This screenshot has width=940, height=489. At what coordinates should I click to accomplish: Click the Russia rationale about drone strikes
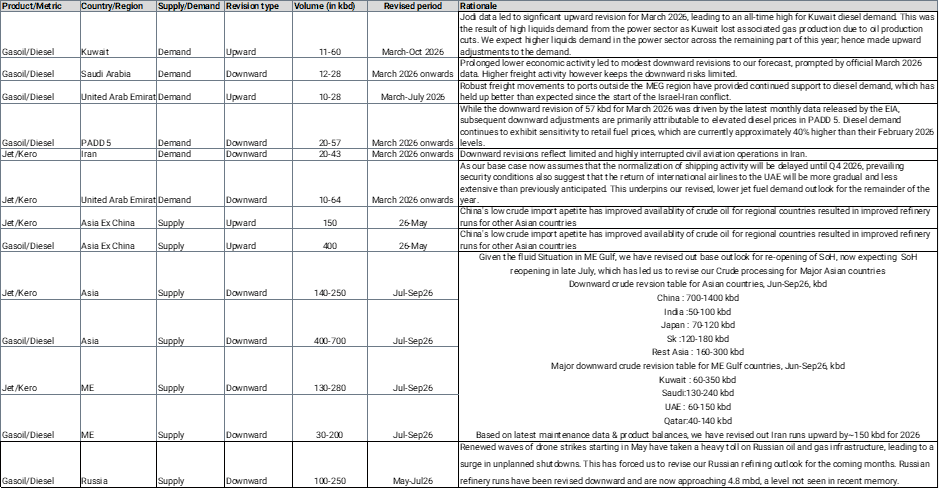point(697,464)
